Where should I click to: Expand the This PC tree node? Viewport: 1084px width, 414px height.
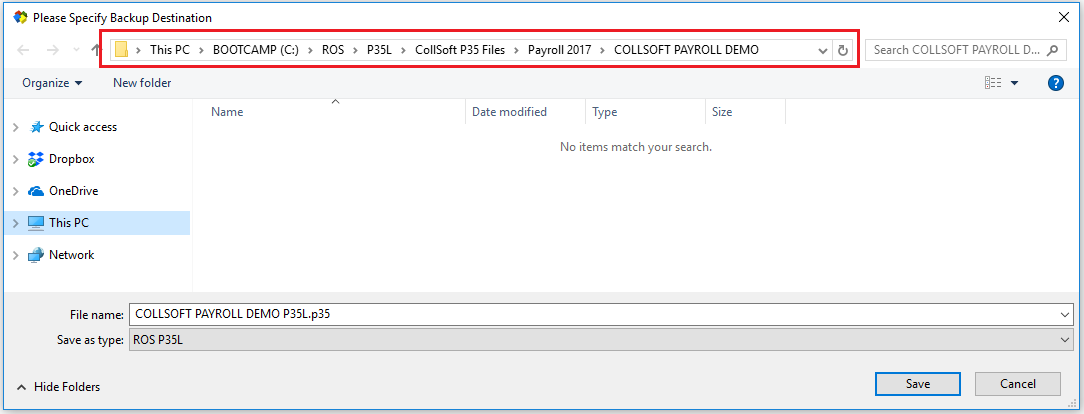point(14,223)
